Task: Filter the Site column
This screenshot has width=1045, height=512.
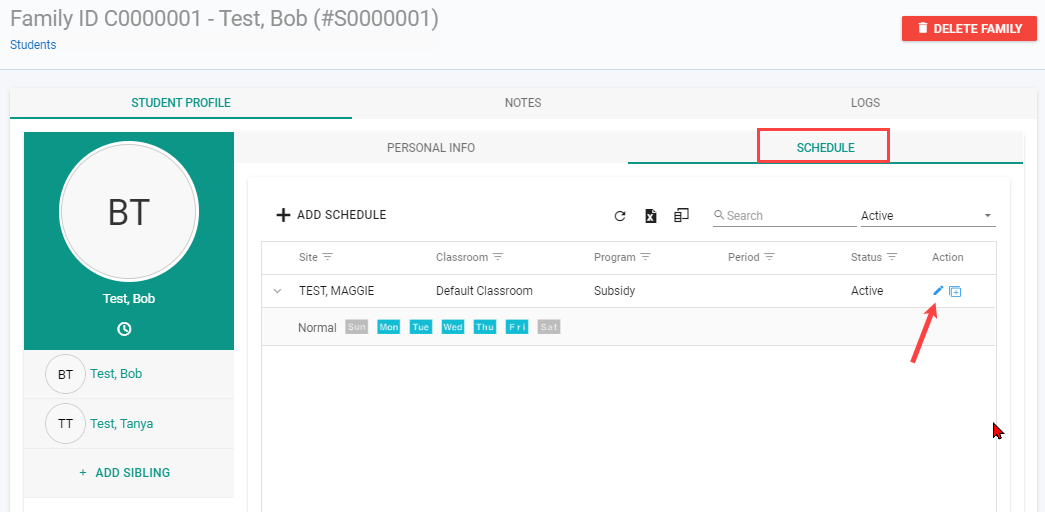Action: [x=328, y=257]
